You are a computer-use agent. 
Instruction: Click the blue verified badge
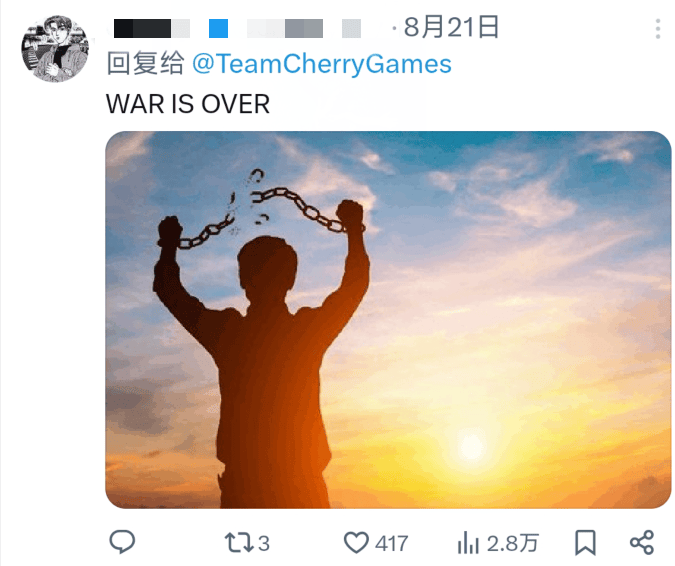tap(218, 28)
